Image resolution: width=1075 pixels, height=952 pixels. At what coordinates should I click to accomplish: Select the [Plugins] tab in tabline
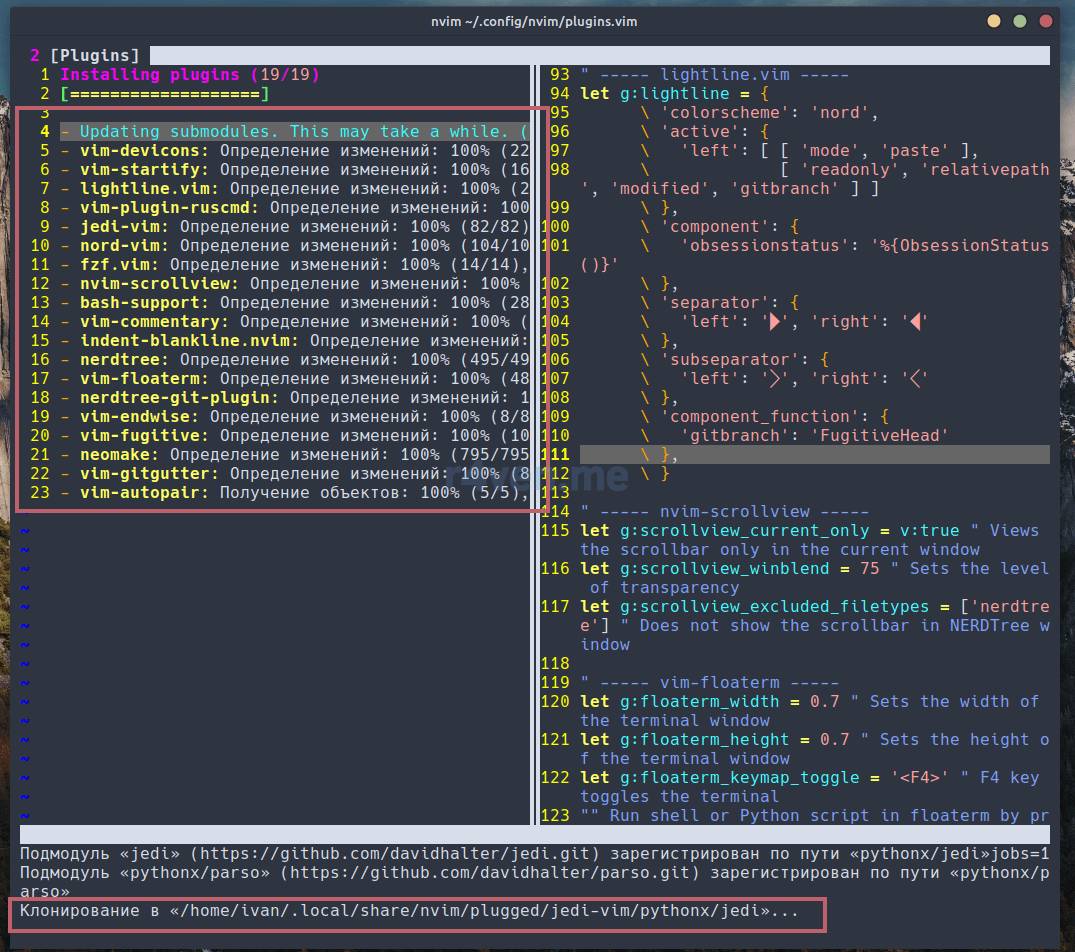pos(95,55)
